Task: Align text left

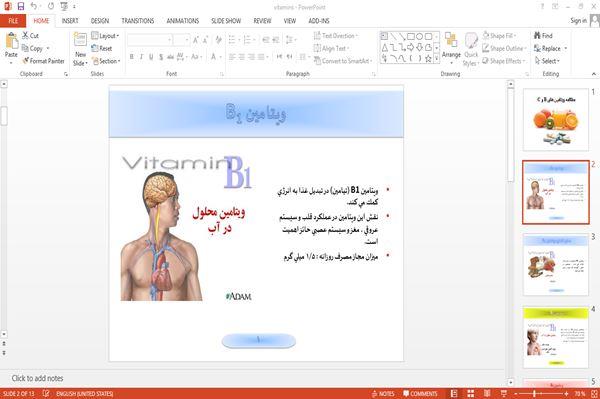Action: [x=232, y=57]
